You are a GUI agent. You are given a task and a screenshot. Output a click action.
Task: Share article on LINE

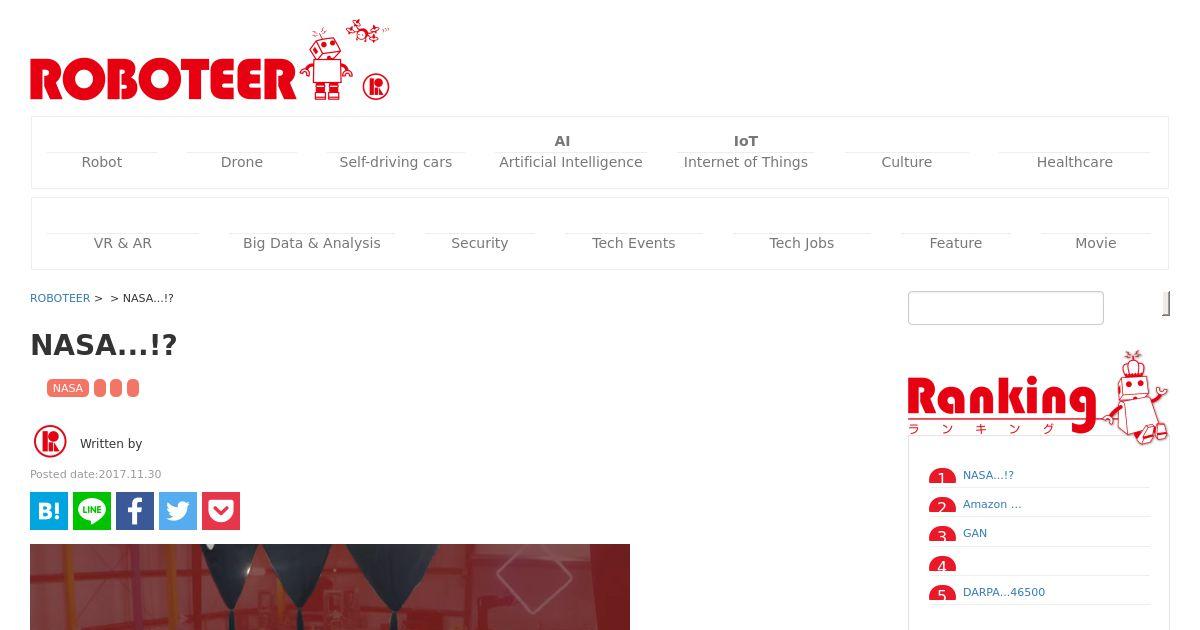(92, 511)
